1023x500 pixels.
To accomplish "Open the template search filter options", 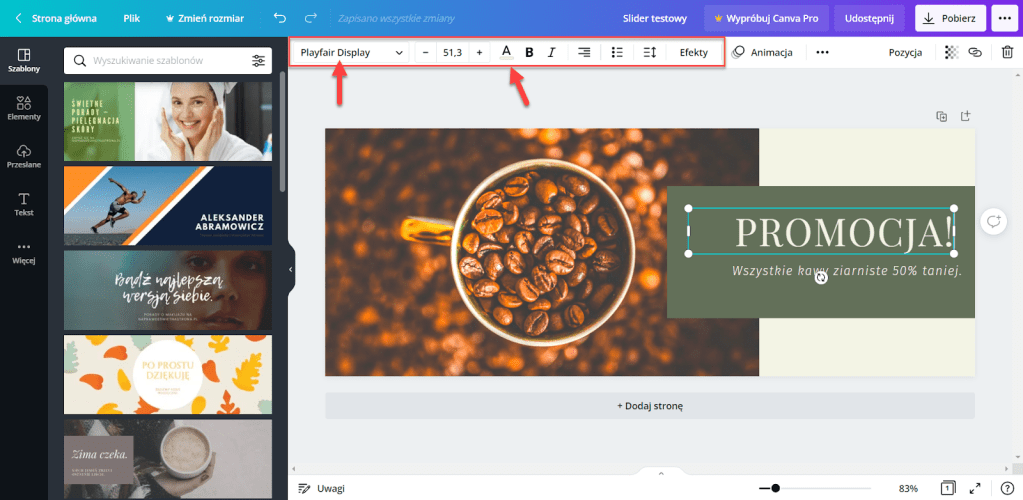I will pos(259,61).
